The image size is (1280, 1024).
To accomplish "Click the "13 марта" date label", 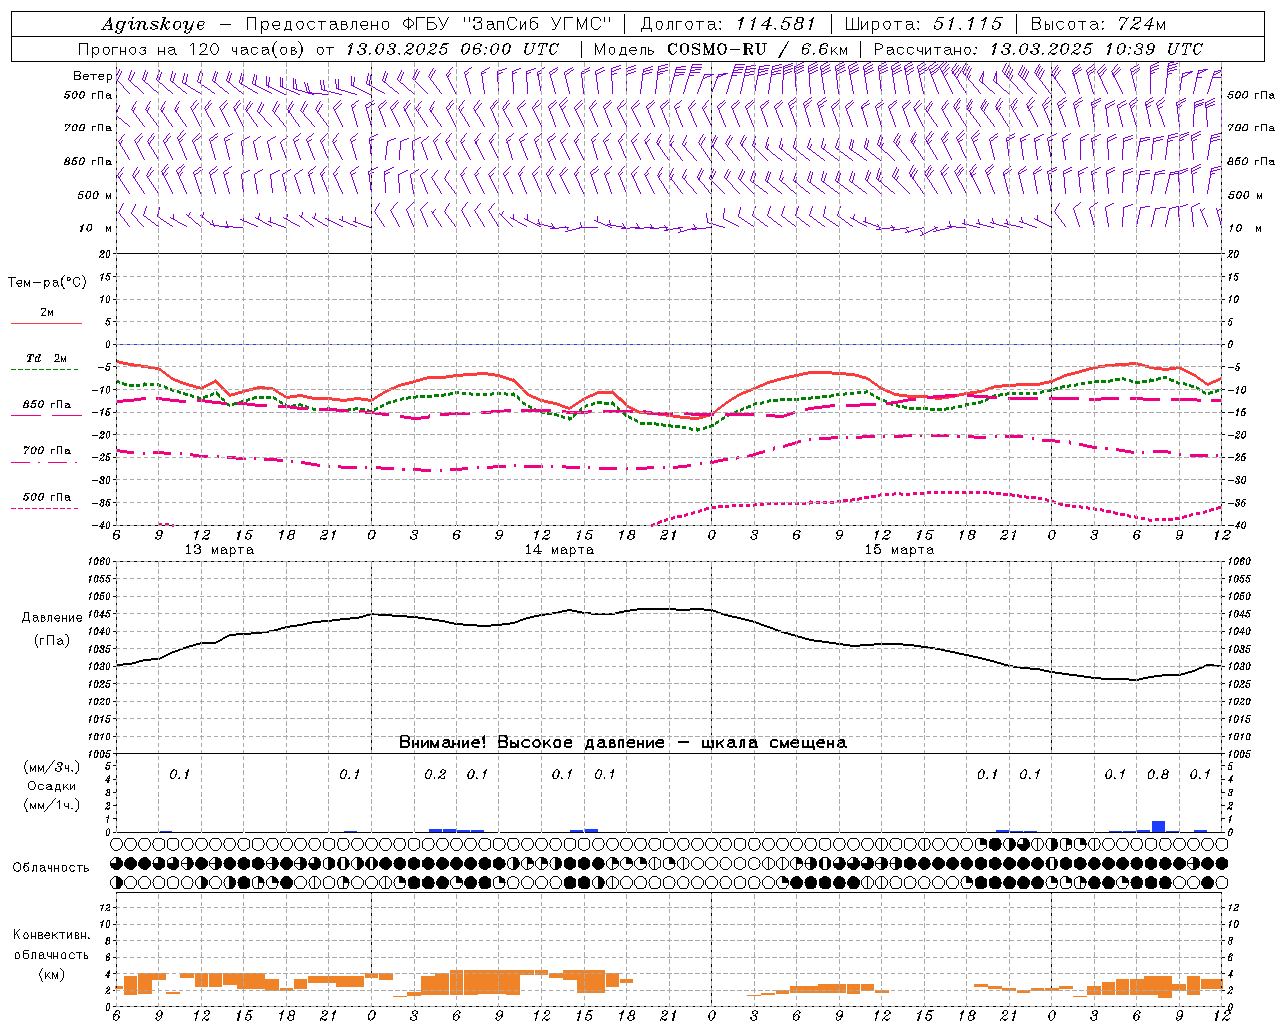I will 220,550.
